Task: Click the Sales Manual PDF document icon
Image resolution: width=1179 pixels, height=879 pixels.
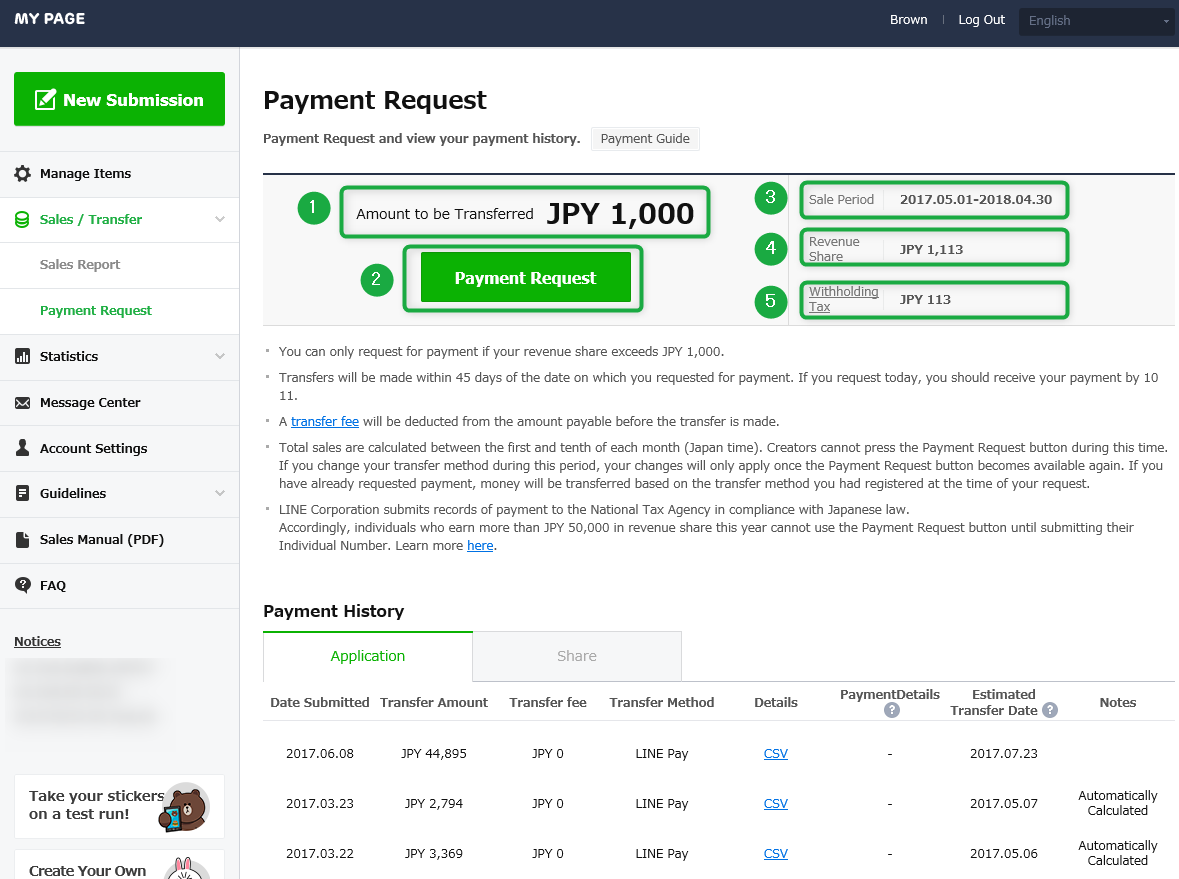Action: pyautogui.click(x=22, y=539)
